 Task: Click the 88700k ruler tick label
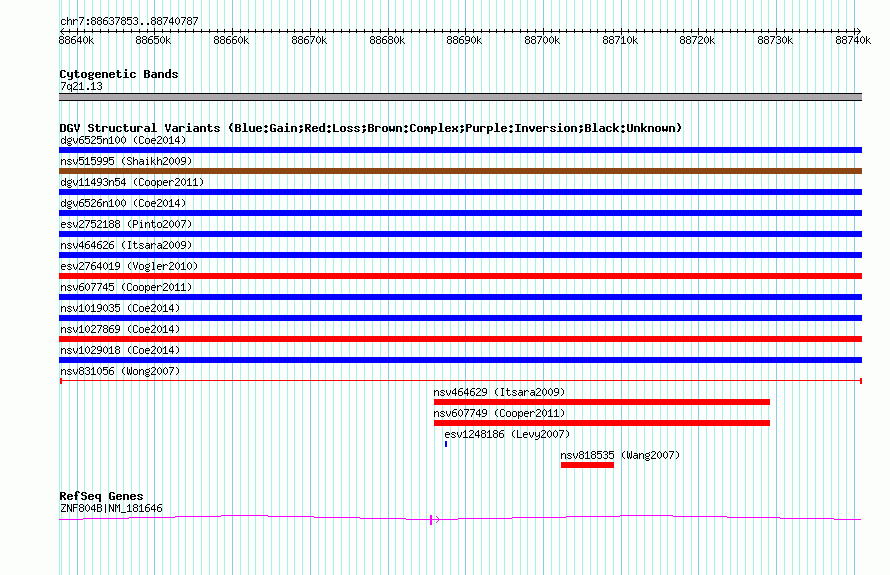[542, 40]
